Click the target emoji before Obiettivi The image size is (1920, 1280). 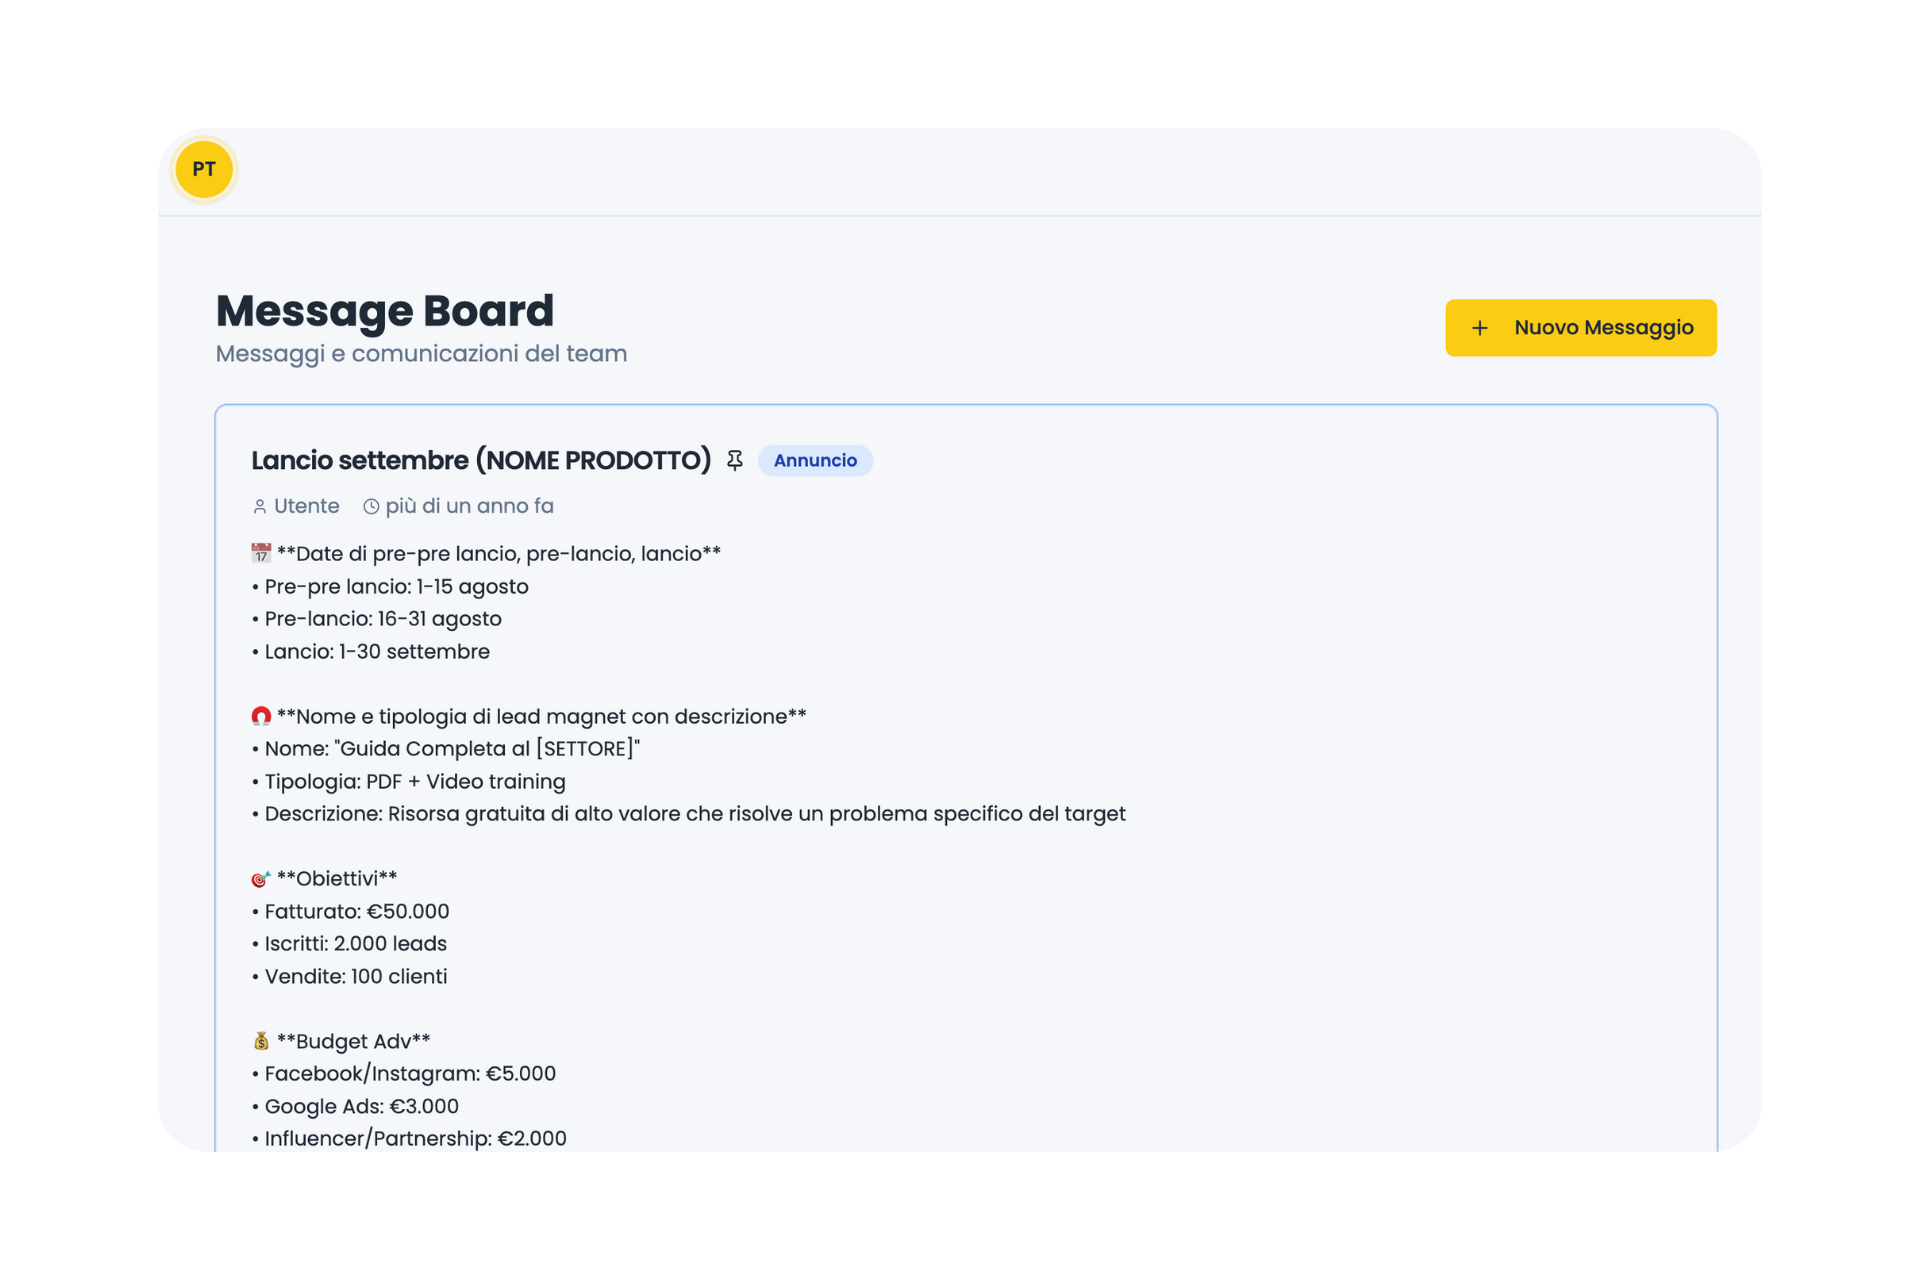tap(261, 879)
